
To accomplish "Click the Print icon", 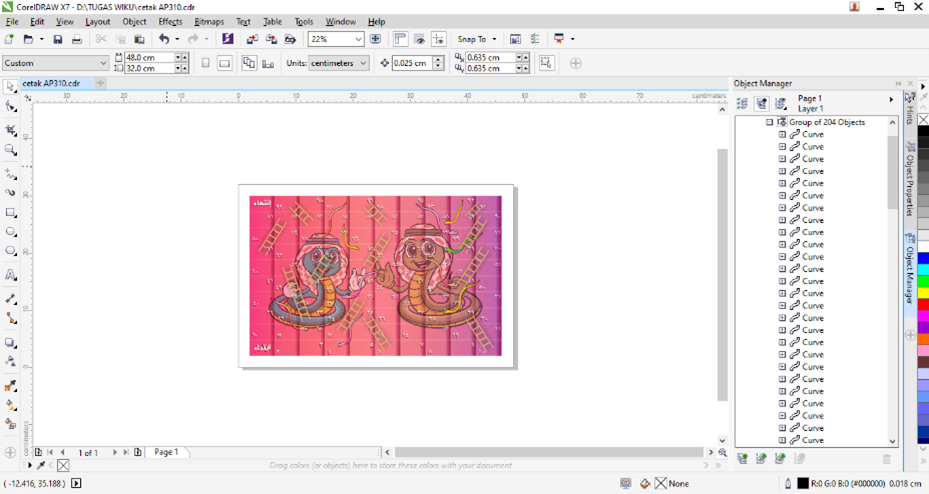I will pyautogui.click(x=77, y=39).
